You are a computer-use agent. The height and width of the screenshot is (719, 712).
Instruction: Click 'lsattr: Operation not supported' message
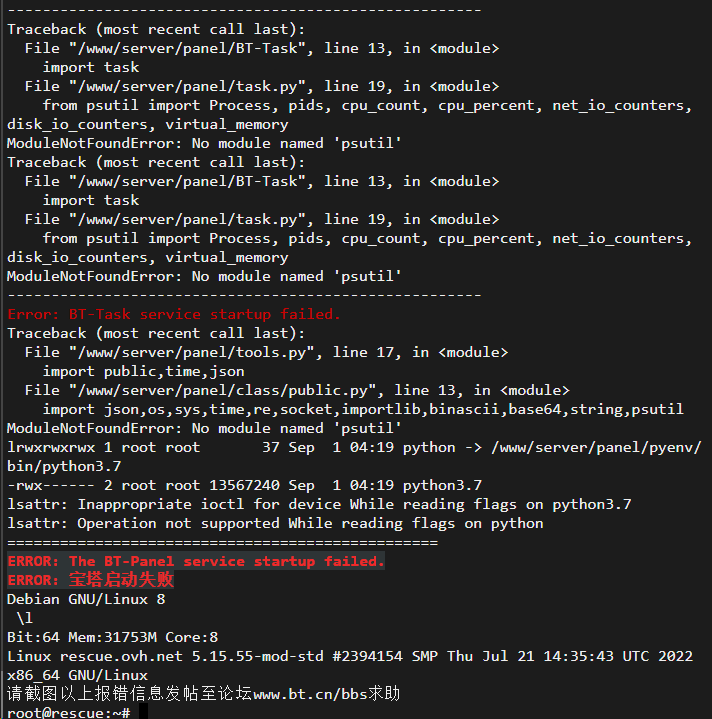pyautogui.click(x=143, y=523)
